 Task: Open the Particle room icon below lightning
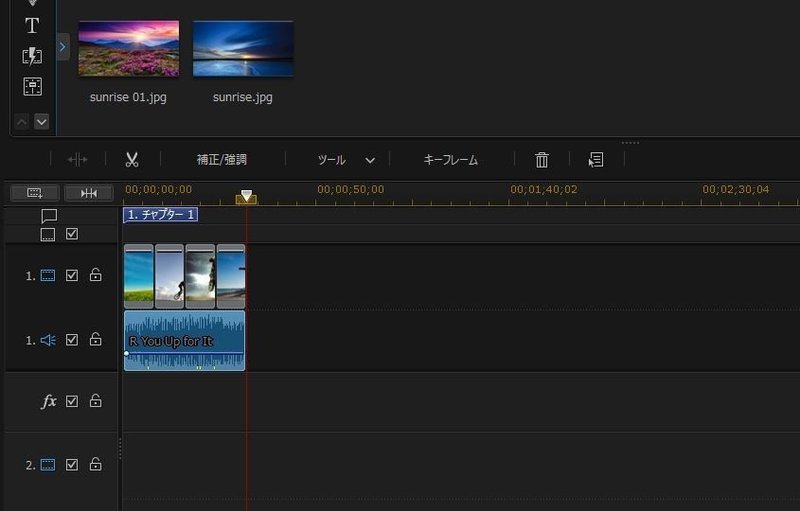(33, 87)
